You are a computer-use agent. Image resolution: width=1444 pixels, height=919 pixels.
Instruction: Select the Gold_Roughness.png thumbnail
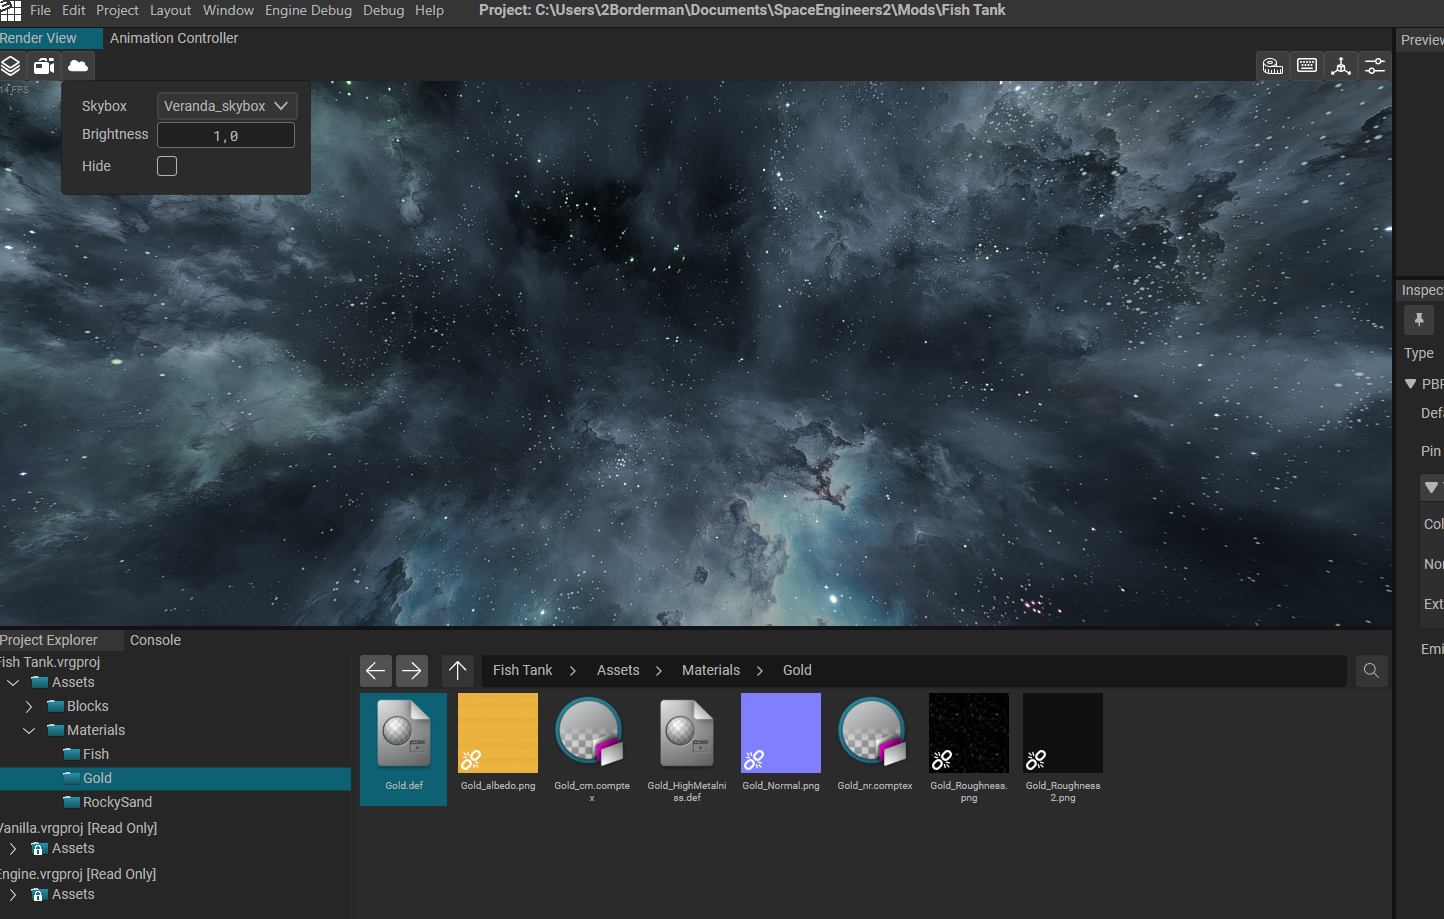coord(969,733)
